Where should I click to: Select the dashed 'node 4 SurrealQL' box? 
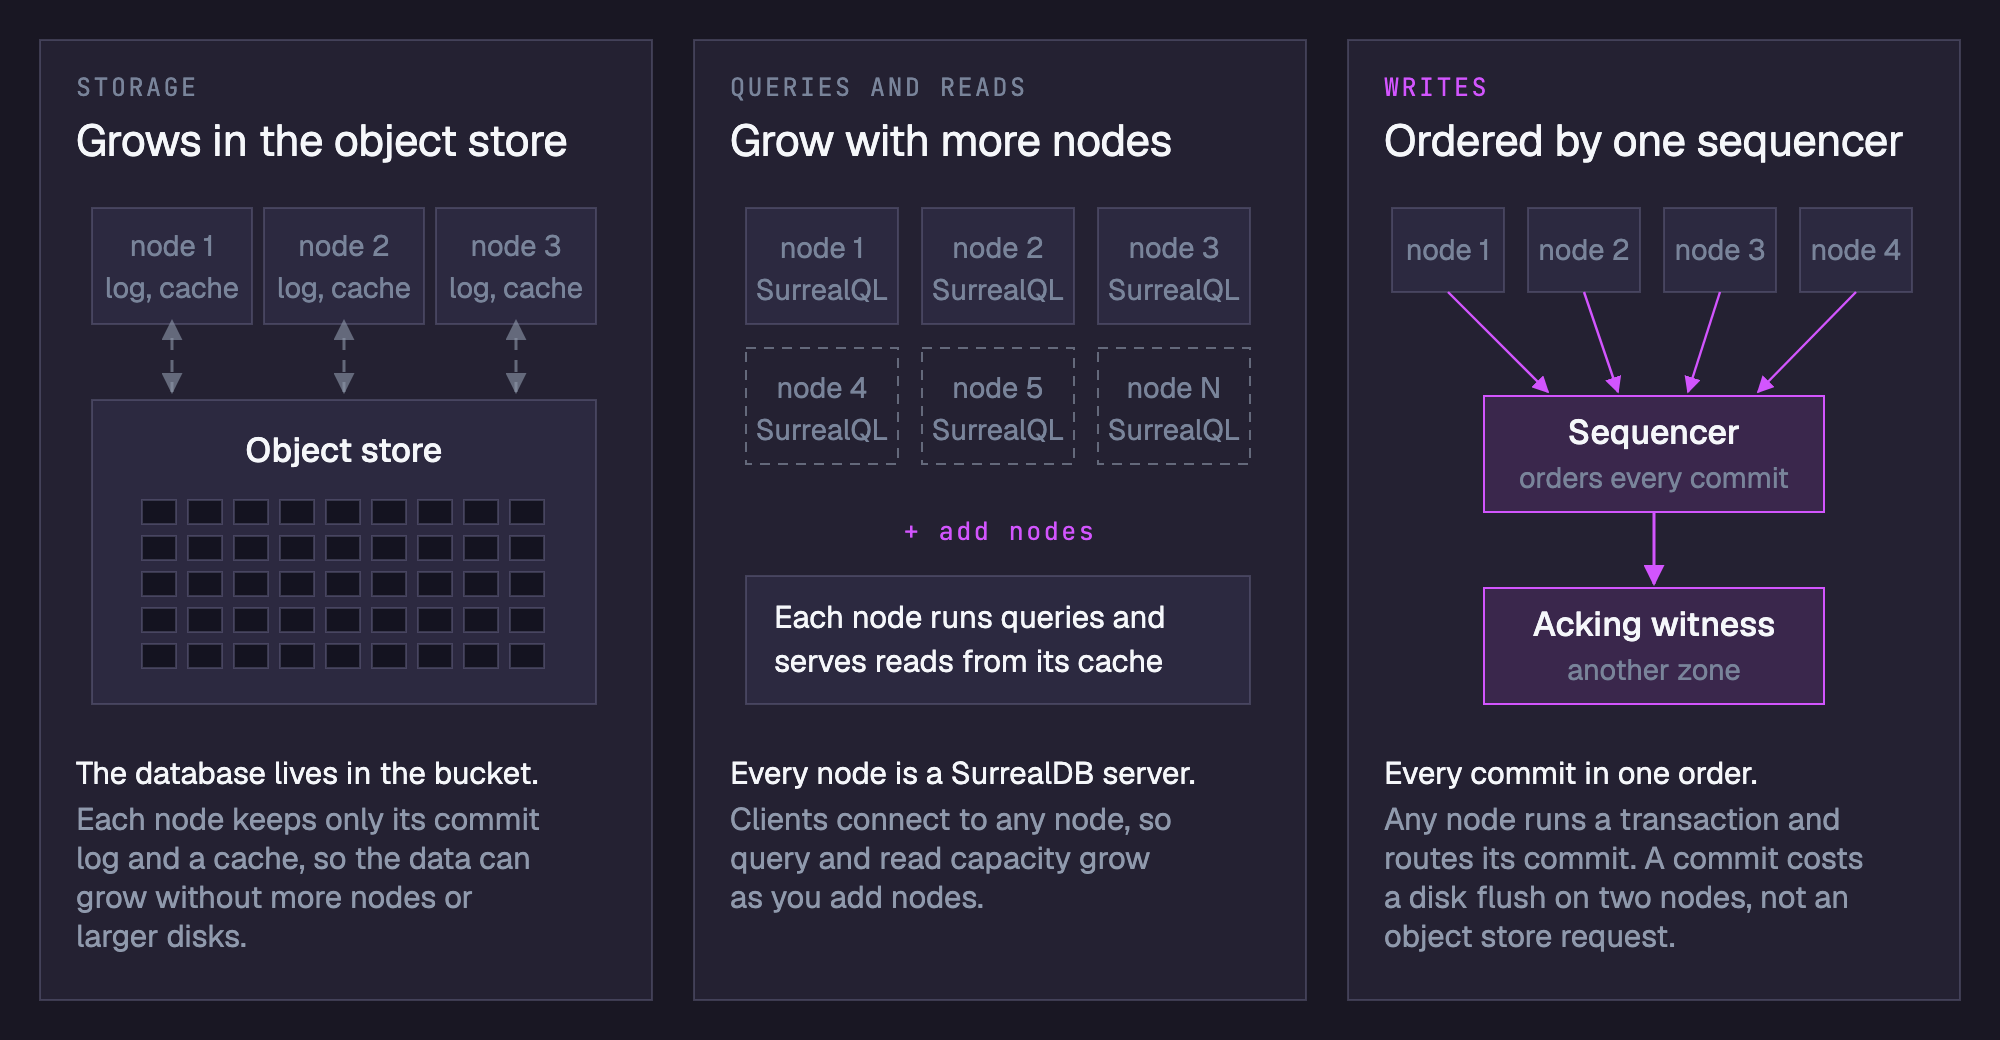click(x=822, y=406)
